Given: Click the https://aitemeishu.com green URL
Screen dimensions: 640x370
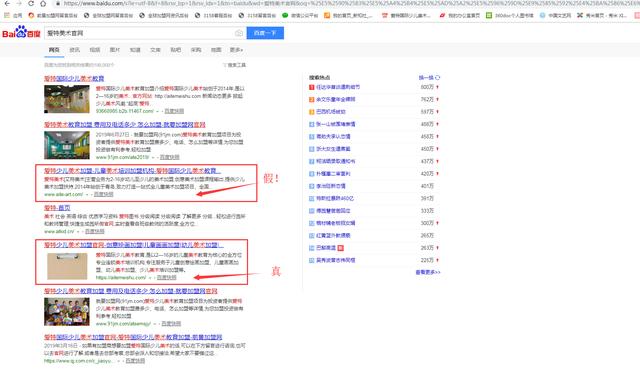Looking at the screenshot, I should pos(121,277).
